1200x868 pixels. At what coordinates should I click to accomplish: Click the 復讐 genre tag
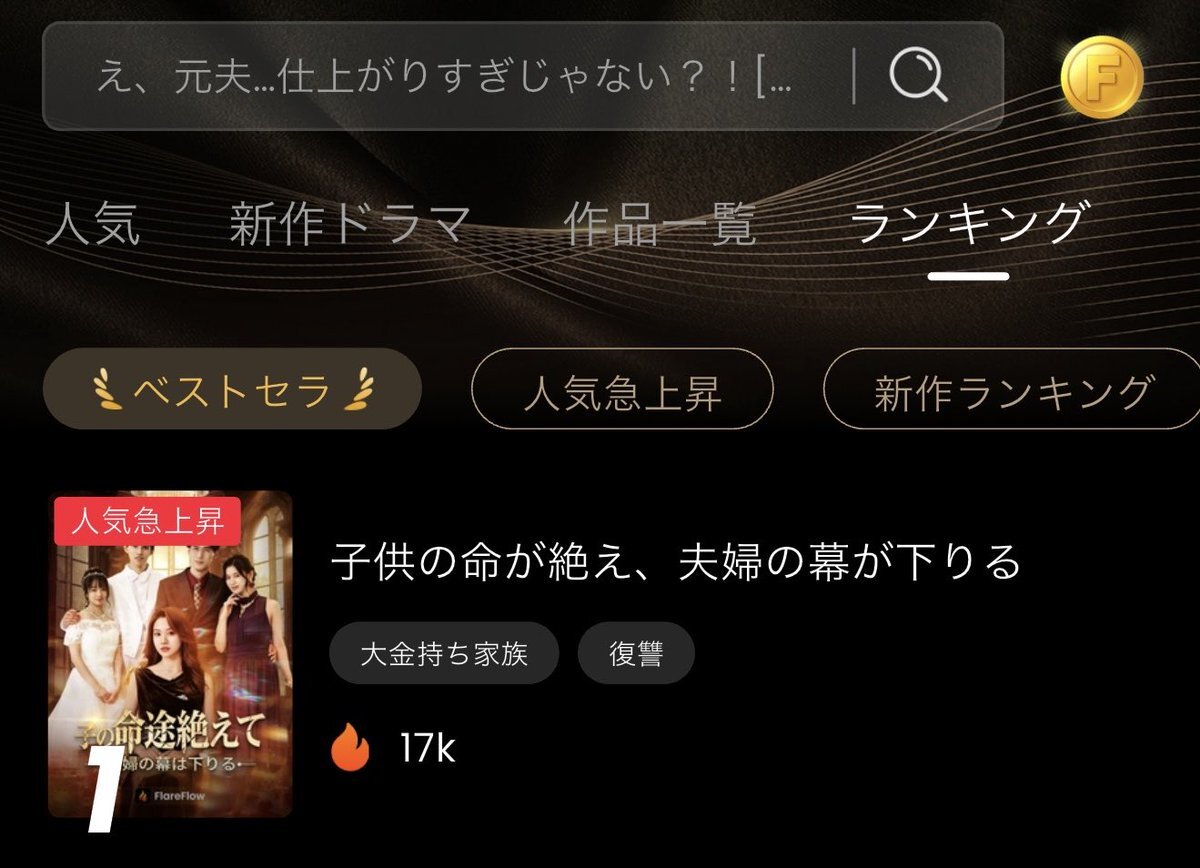(x=637, y=655)
